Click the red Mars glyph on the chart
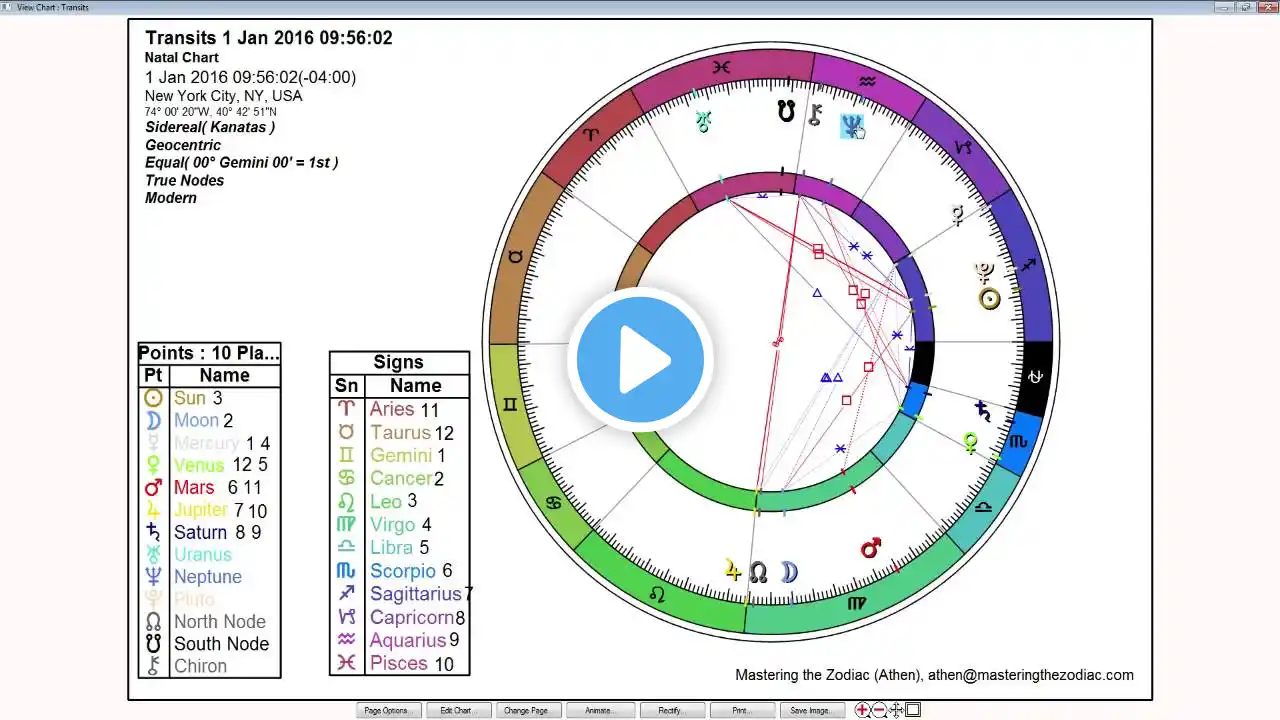The image size is (1280, 720). [x=871, y=548]
